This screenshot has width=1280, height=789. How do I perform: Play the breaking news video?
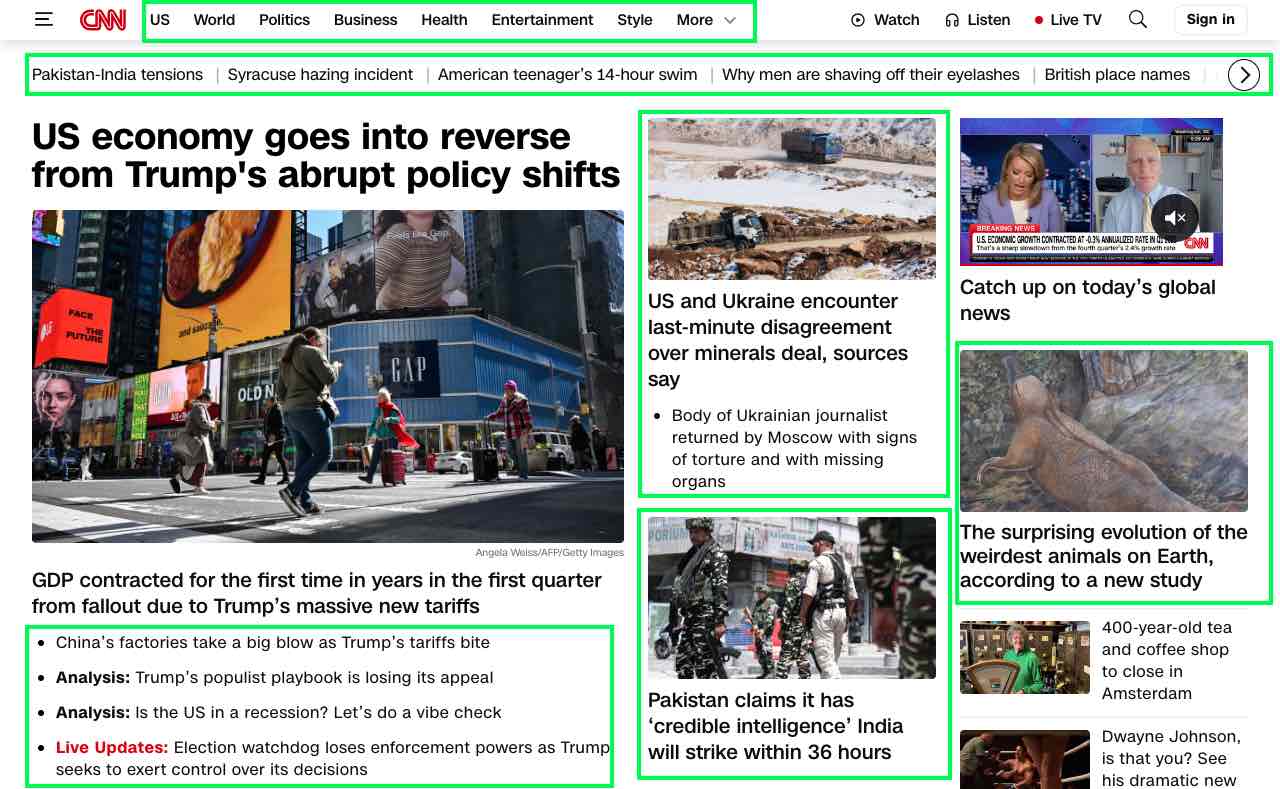(1091, 192)
